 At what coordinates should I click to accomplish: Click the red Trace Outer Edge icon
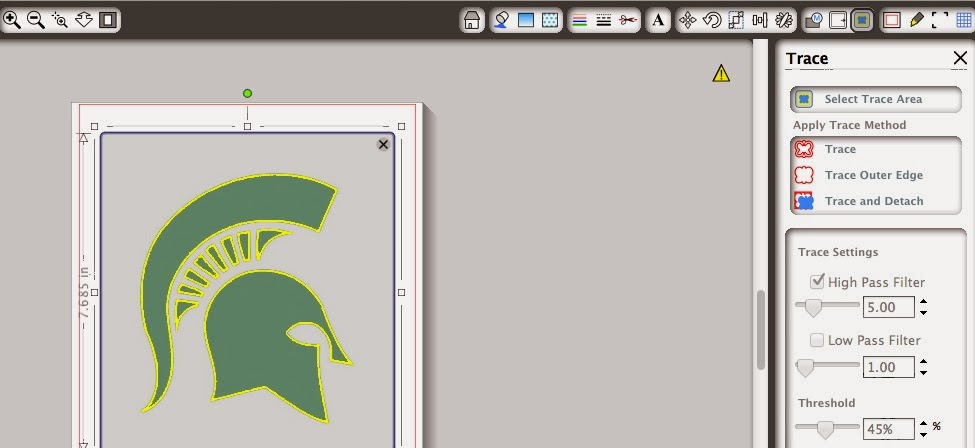point(804,175)
